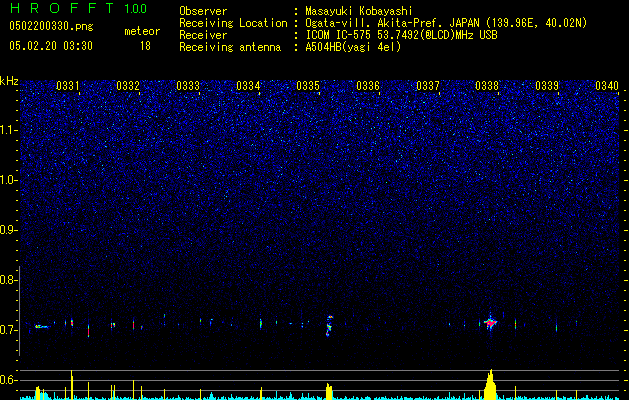Click the 0.9 kHz axis label
Screen dimensions: 629x400
click(x=8, y=230)
